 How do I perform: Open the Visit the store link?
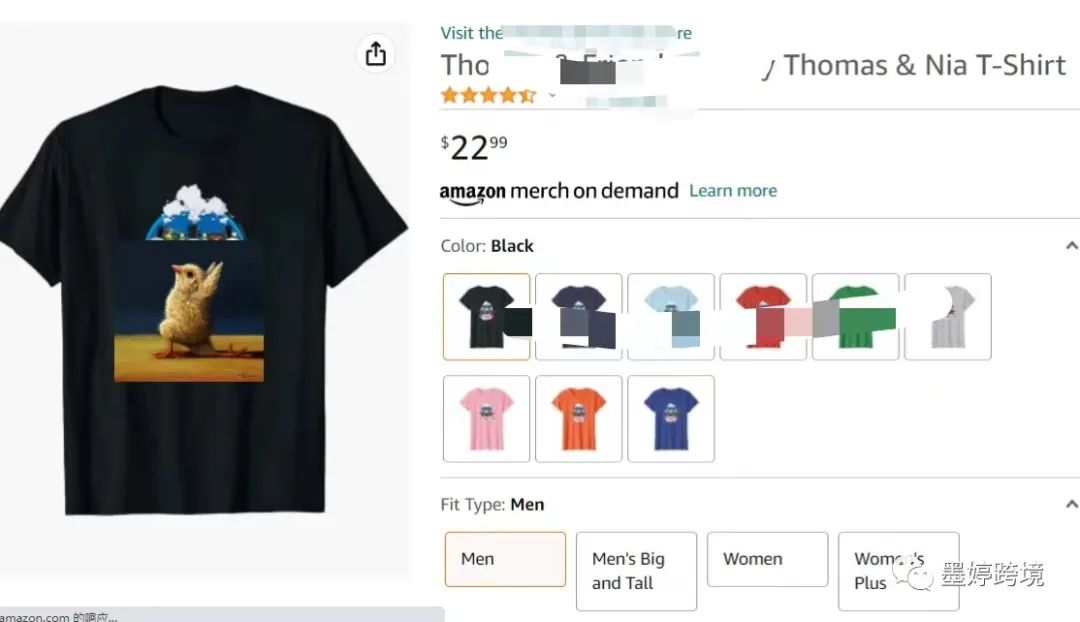pos(566,32)
